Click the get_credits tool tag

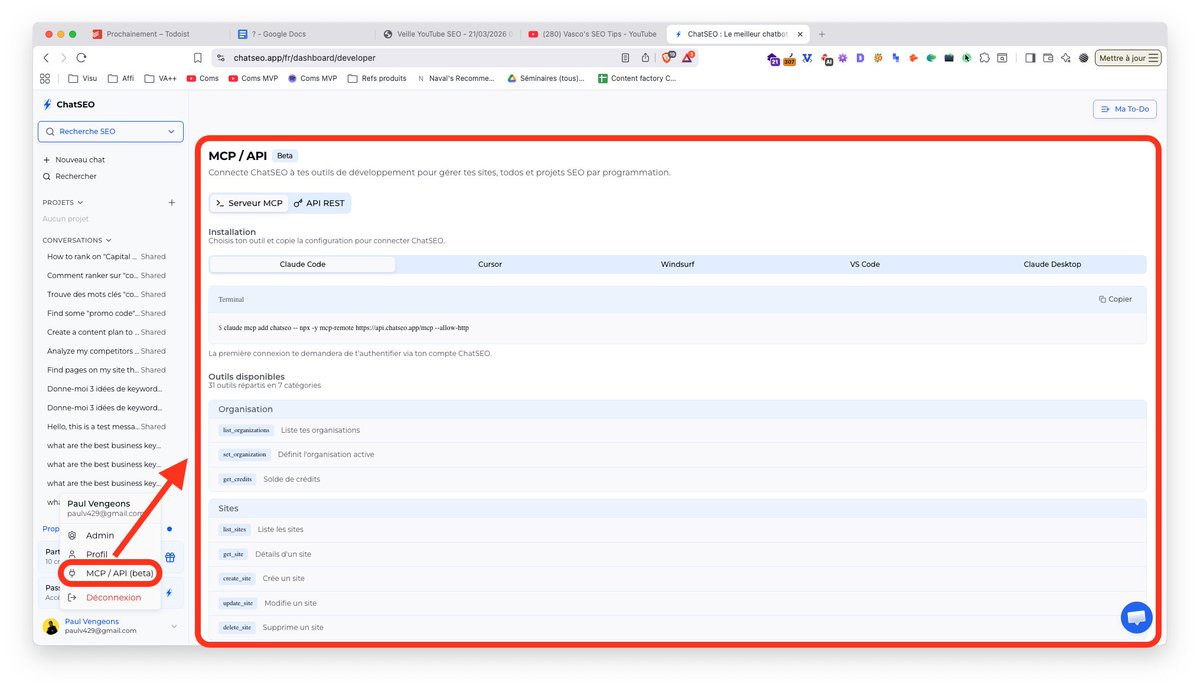237,480
